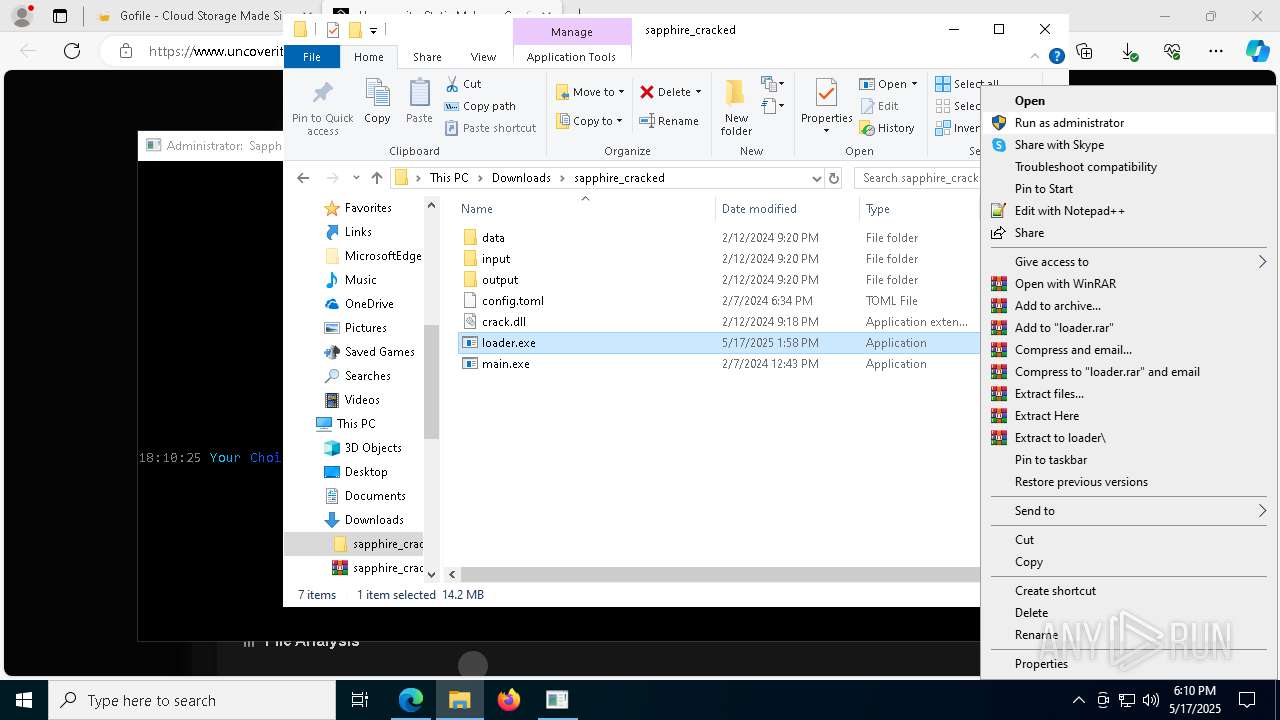Screen dimensions: 1280x720
Task: Click the Edit ribbon button
Action: (880, 106)
